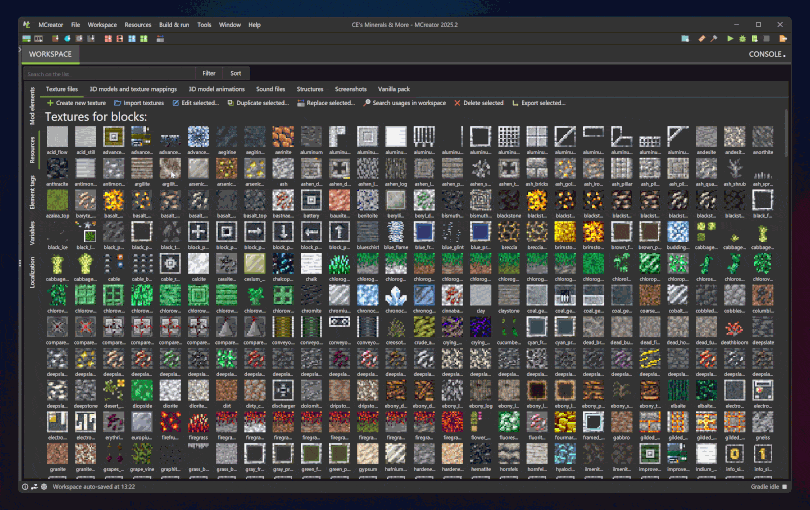Click the sync arrows icon in status bar
The width and height of the screenshot is (810, 510).
click(x=34, y=487)
